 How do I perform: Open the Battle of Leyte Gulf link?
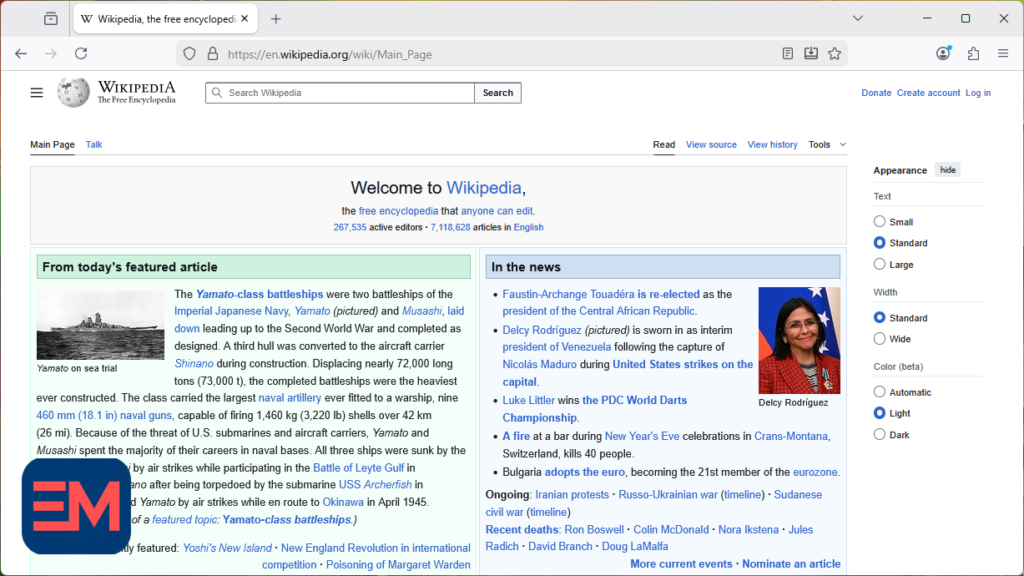pyautogui.click(x=359, y=468)
